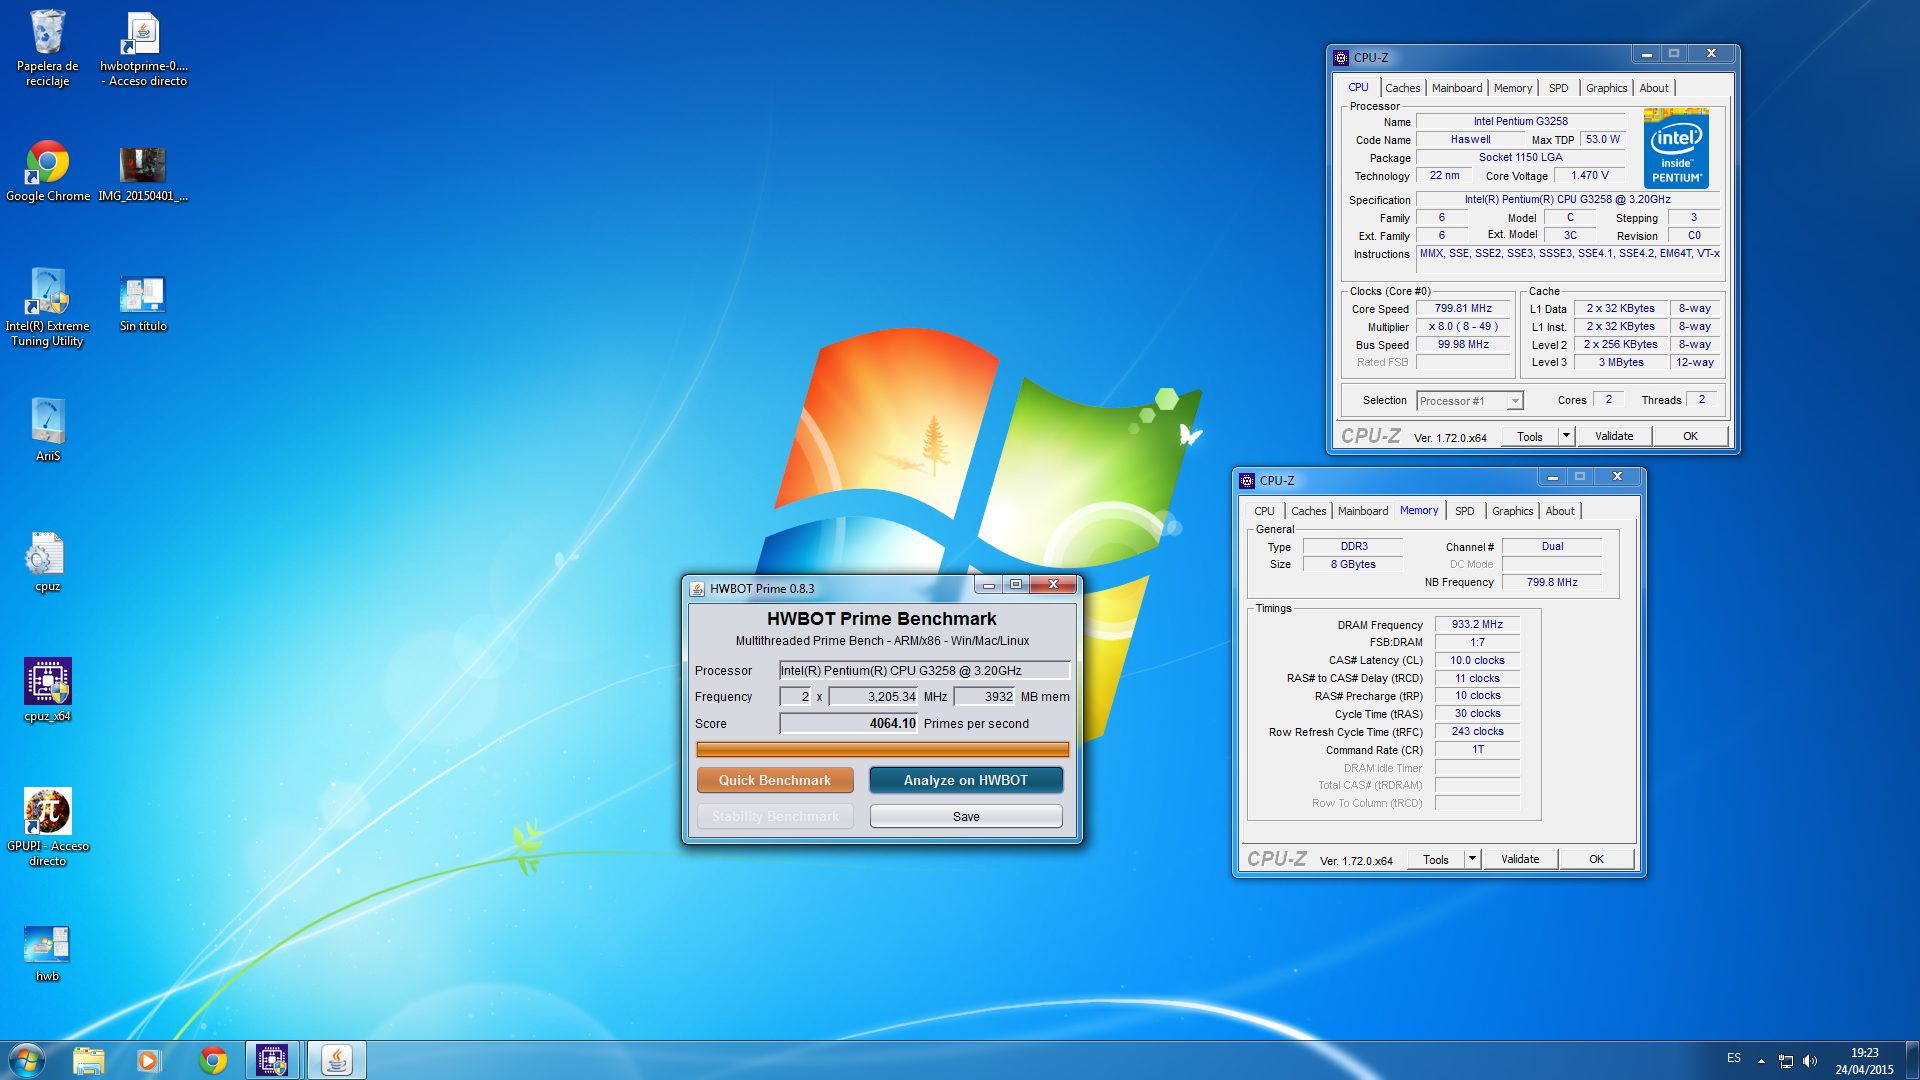Open the Memory tab in upper CPU-Z

[1513, 88]
